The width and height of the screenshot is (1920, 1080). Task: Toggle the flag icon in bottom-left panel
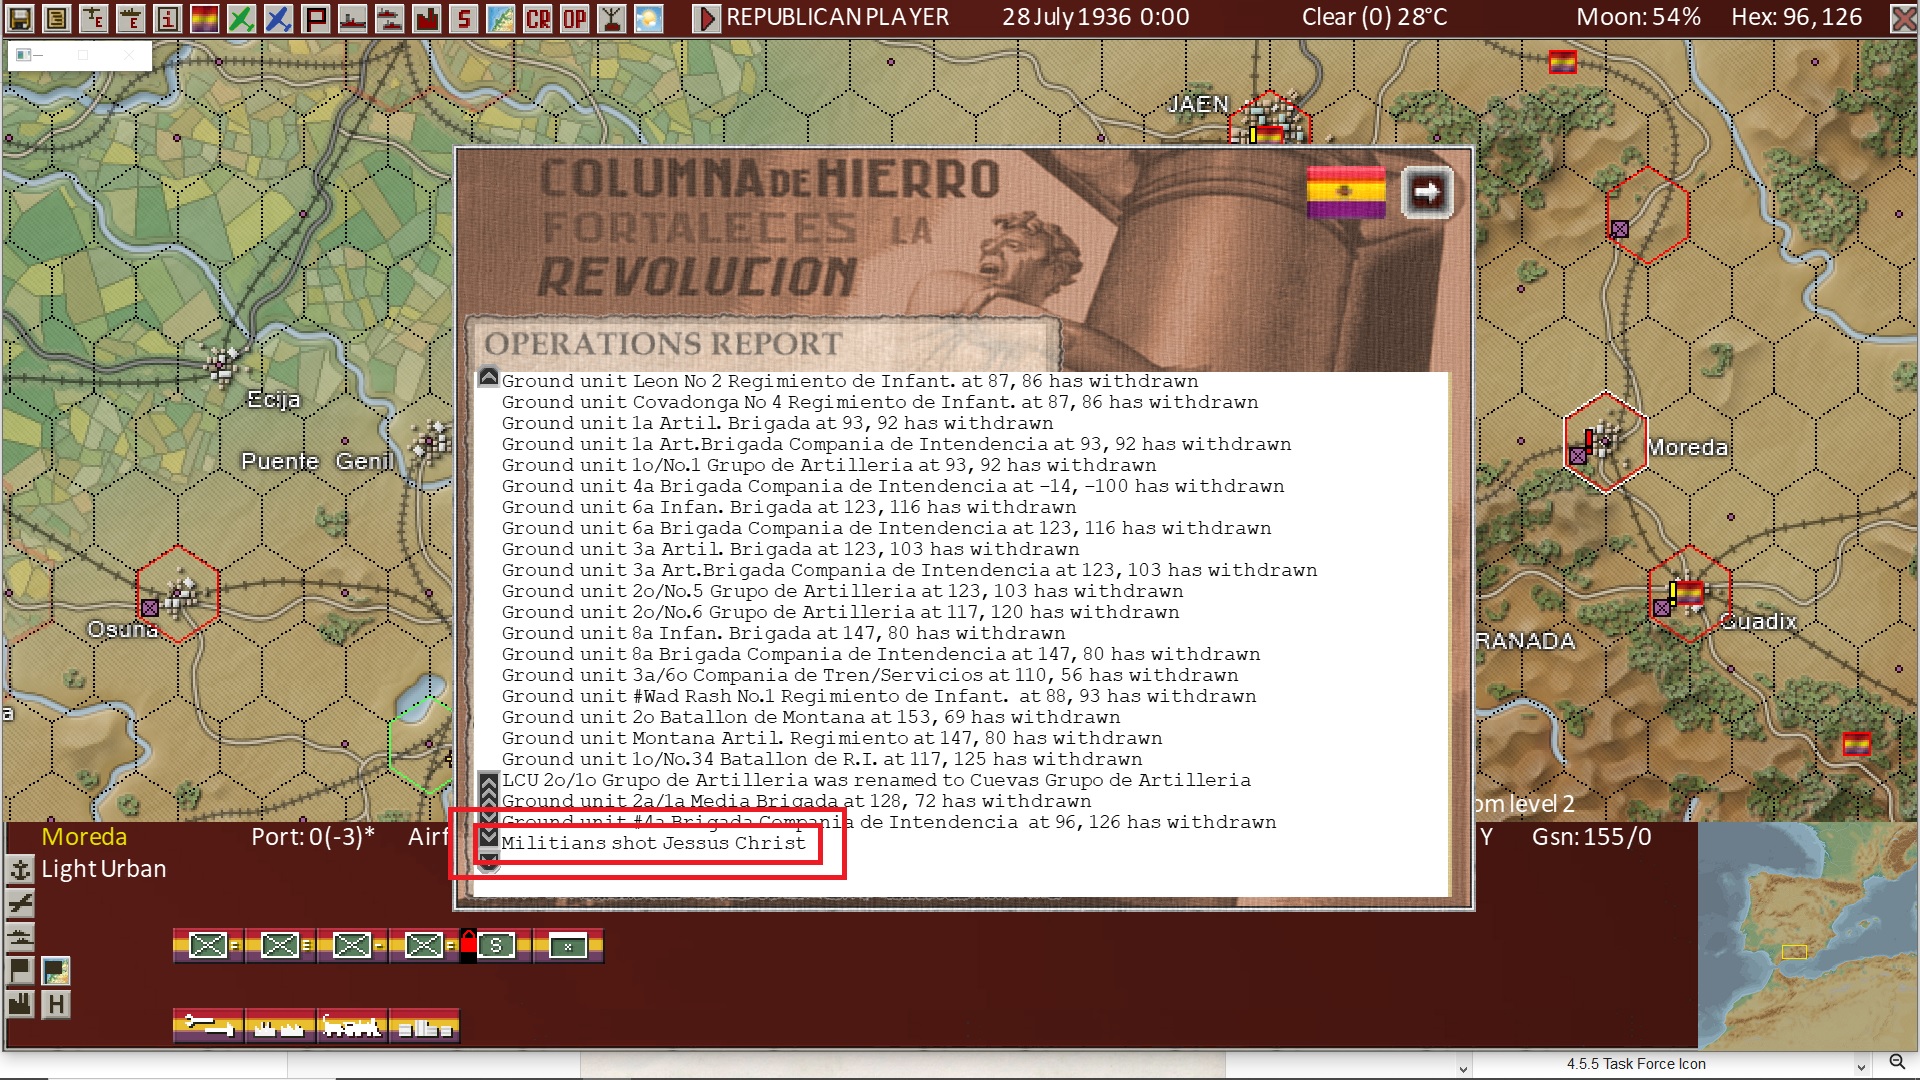point(20,970)
